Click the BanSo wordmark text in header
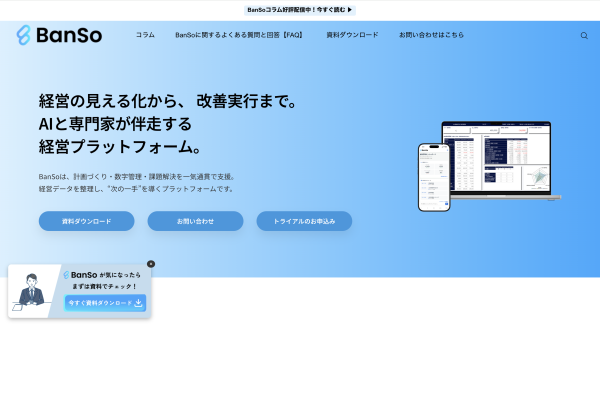The image size is (600, 400). [67, 35]
